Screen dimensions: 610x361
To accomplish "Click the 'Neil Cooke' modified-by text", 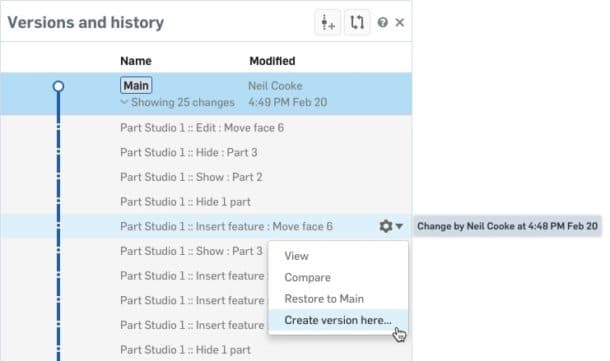I will click(275, 86).
